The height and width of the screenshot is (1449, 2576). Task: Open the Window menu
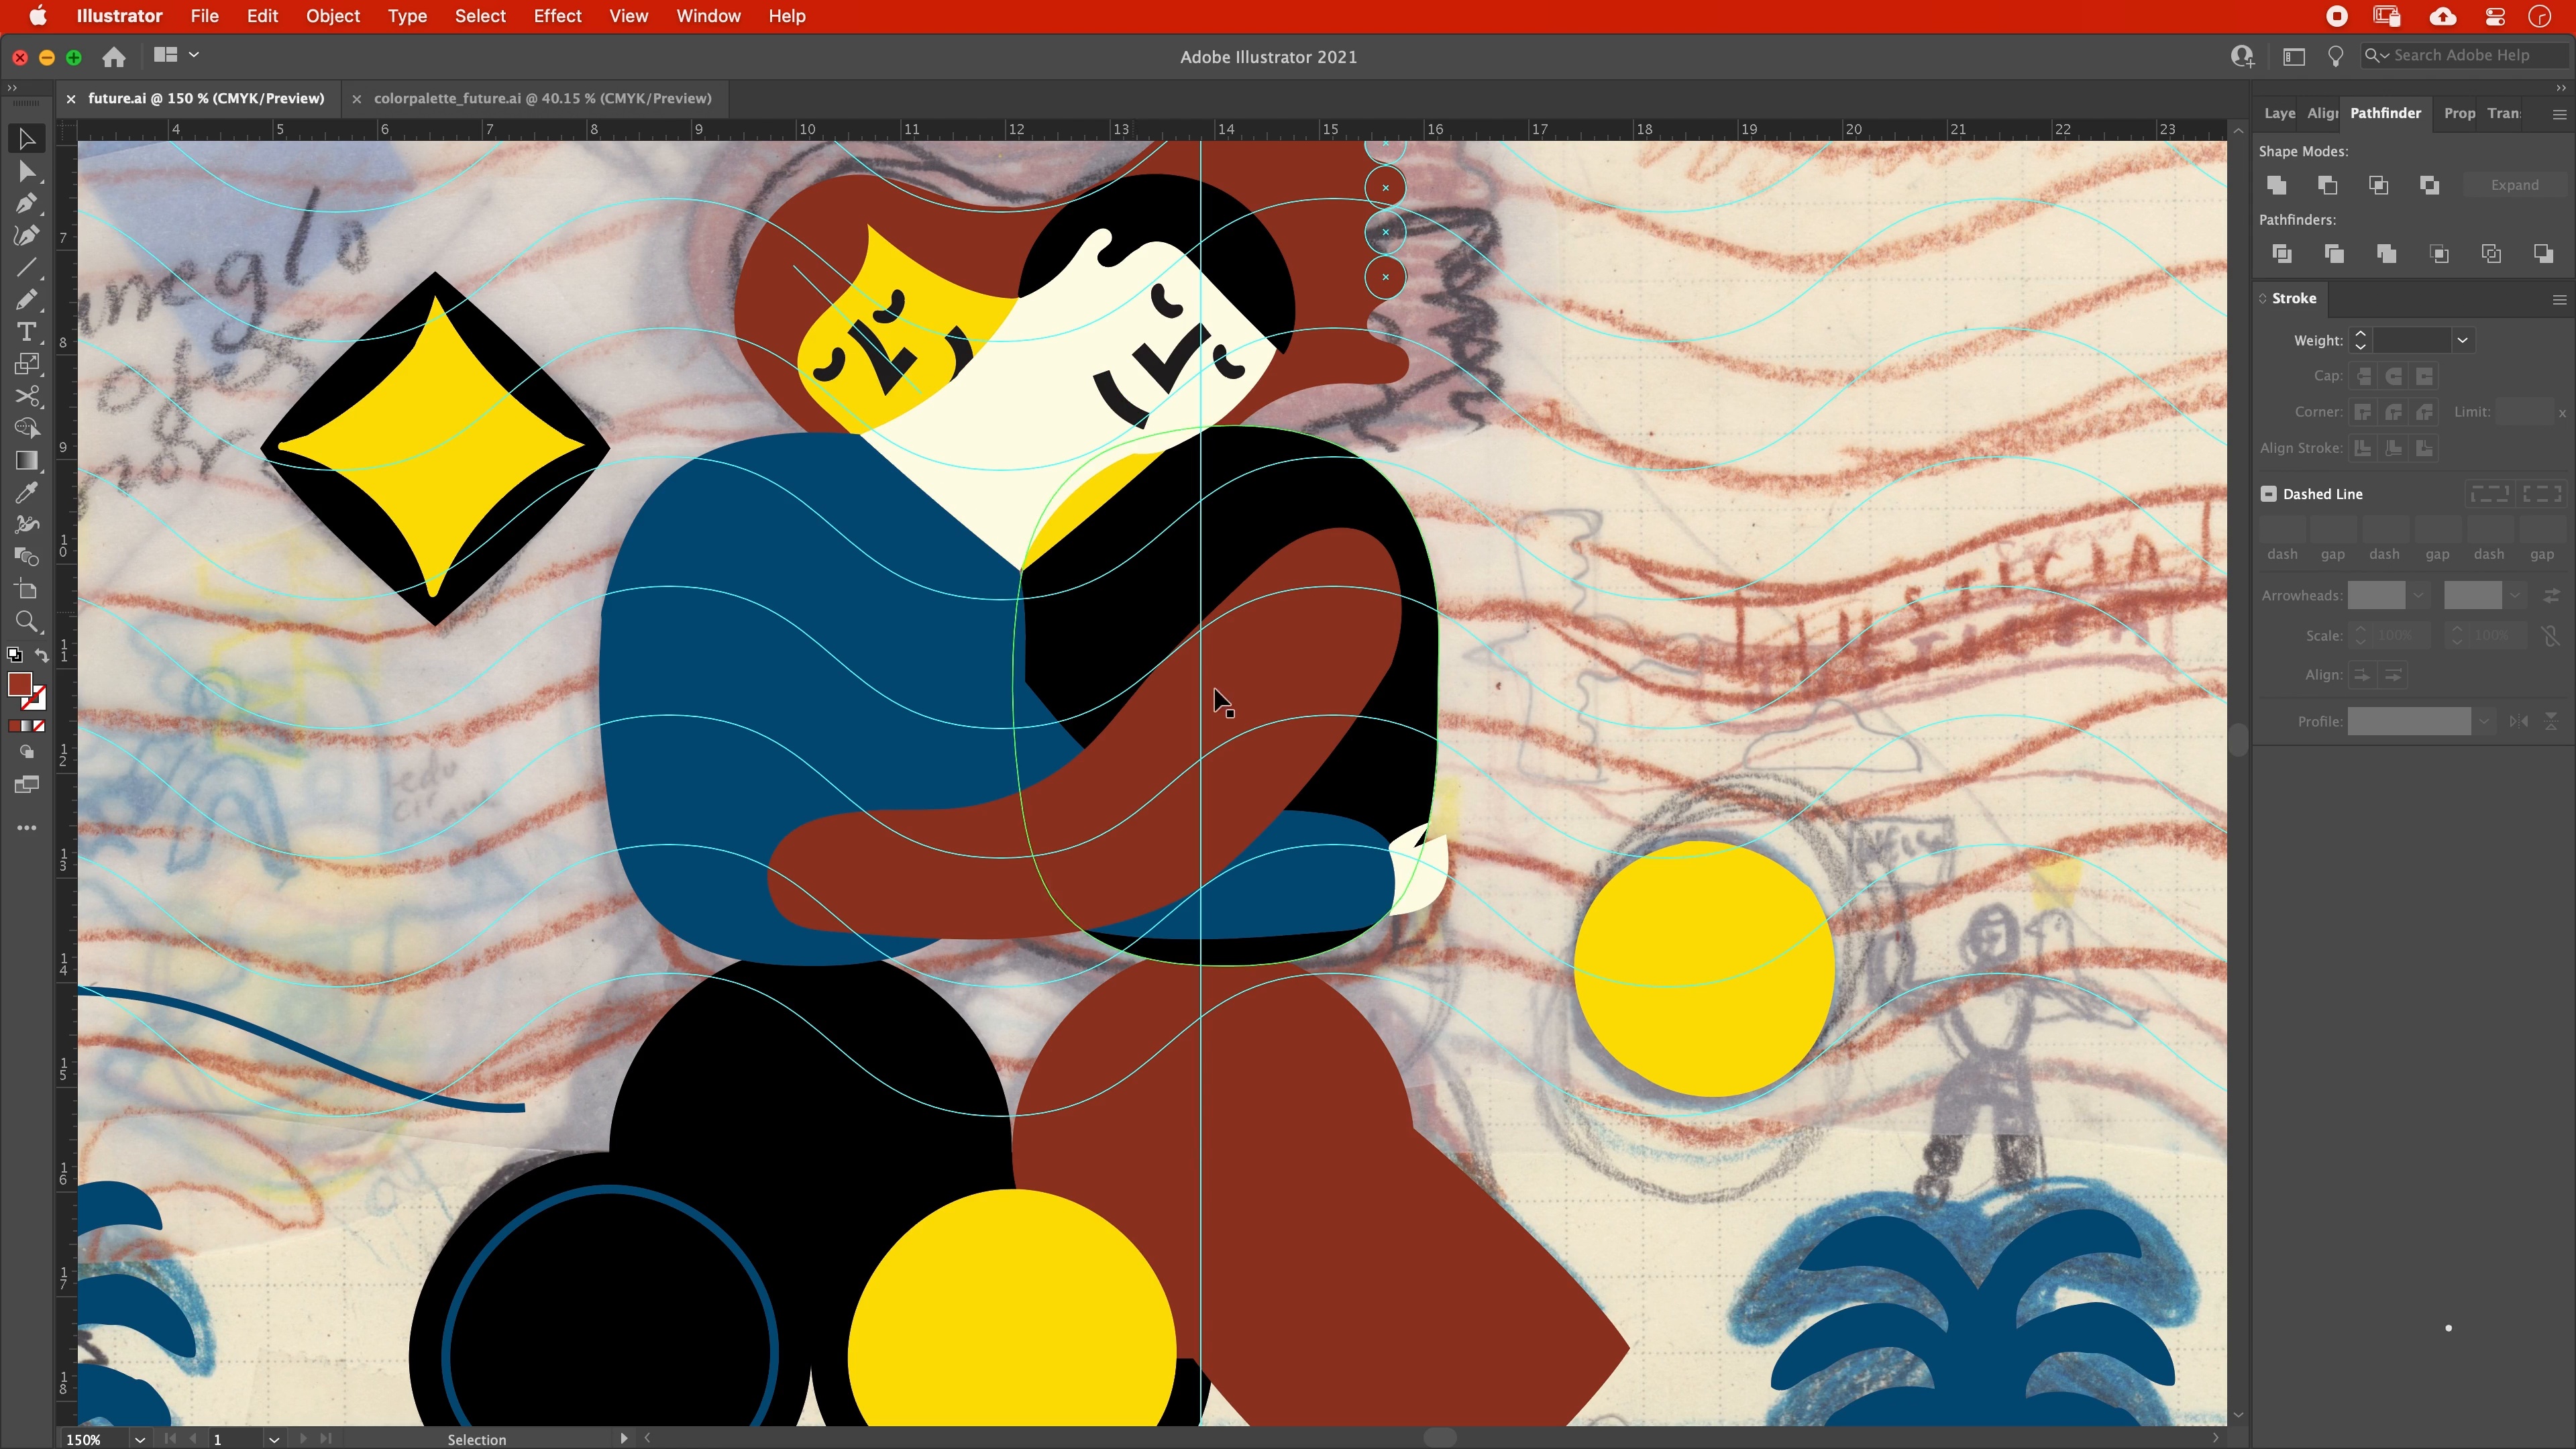708,16
